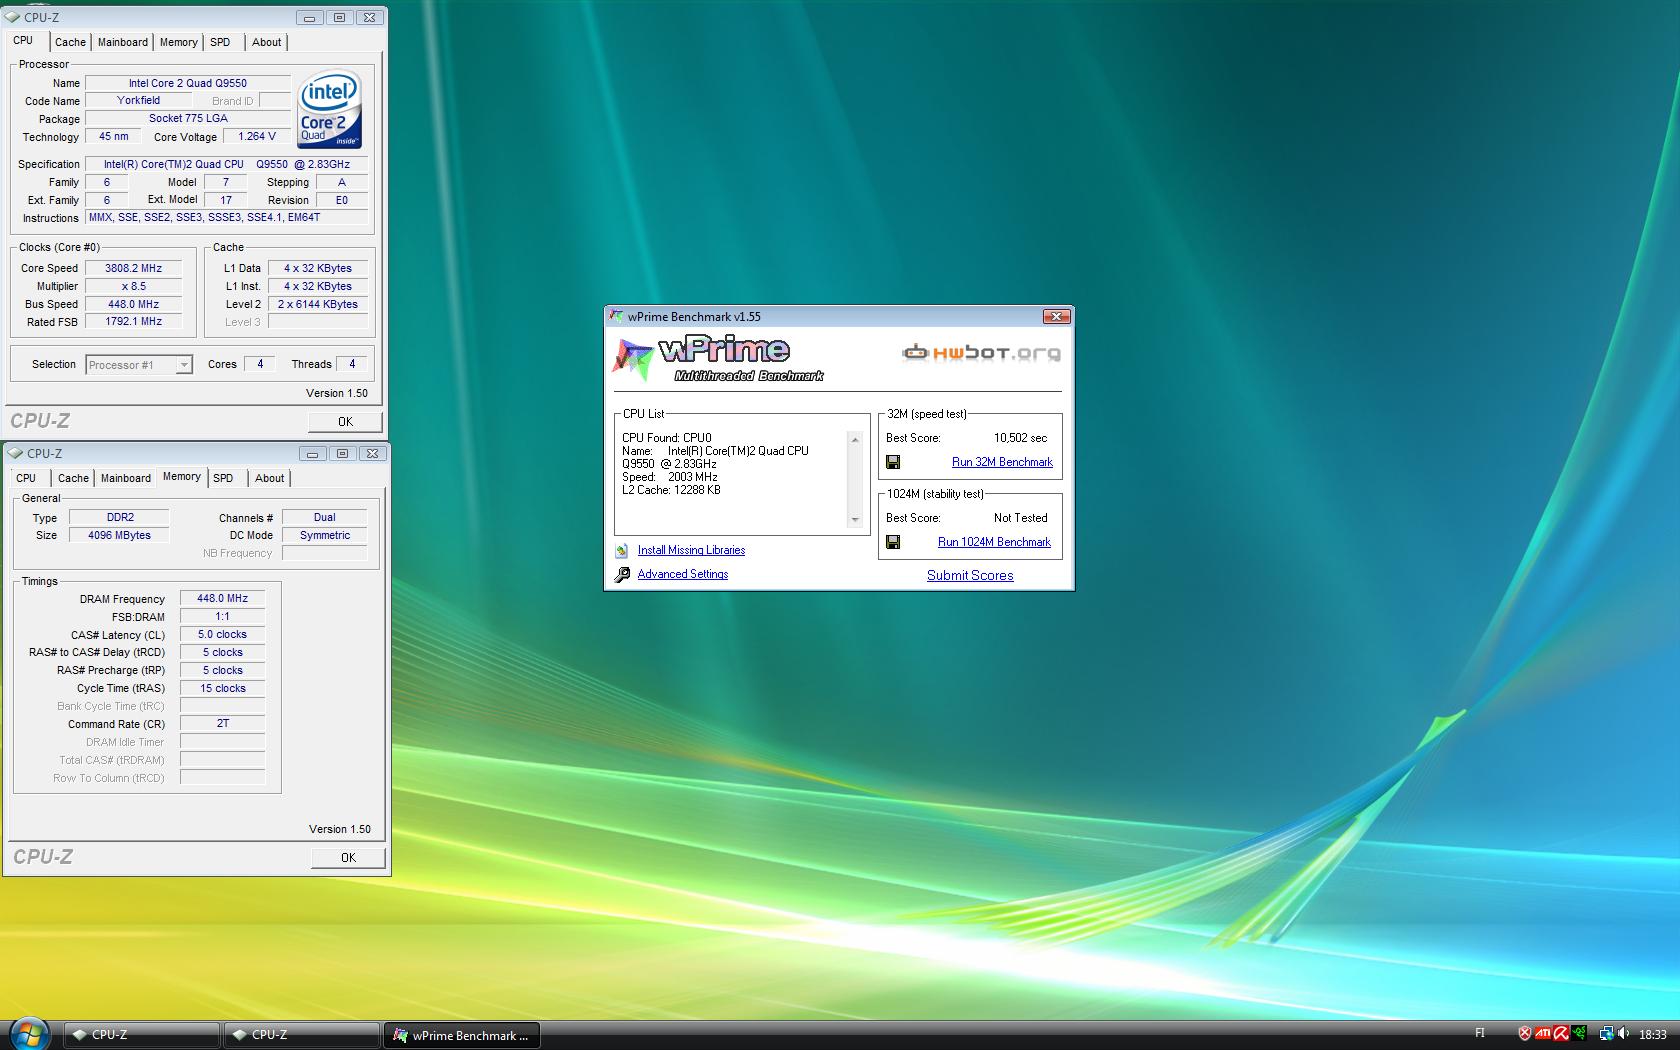Click the Cycle Time value 15 clocks

[222, 688]
